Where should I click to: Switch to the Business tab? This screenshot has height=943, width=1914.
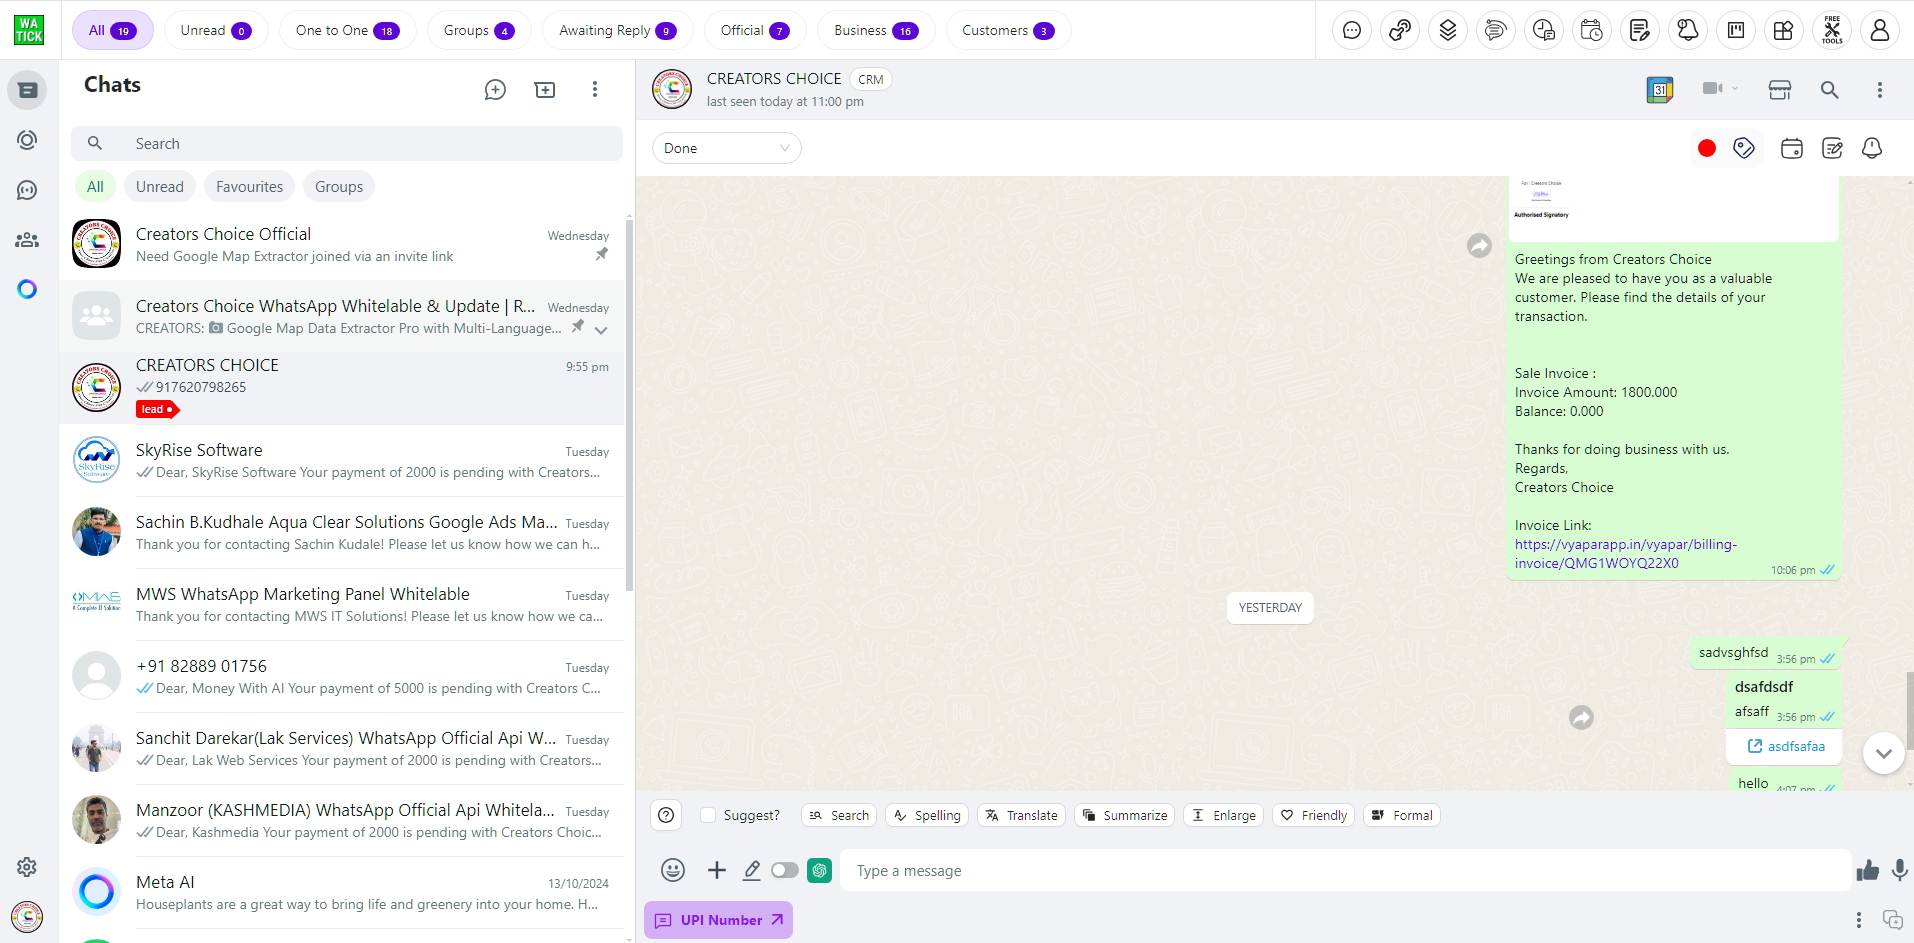pyautogui.click(x=875, y=30)
